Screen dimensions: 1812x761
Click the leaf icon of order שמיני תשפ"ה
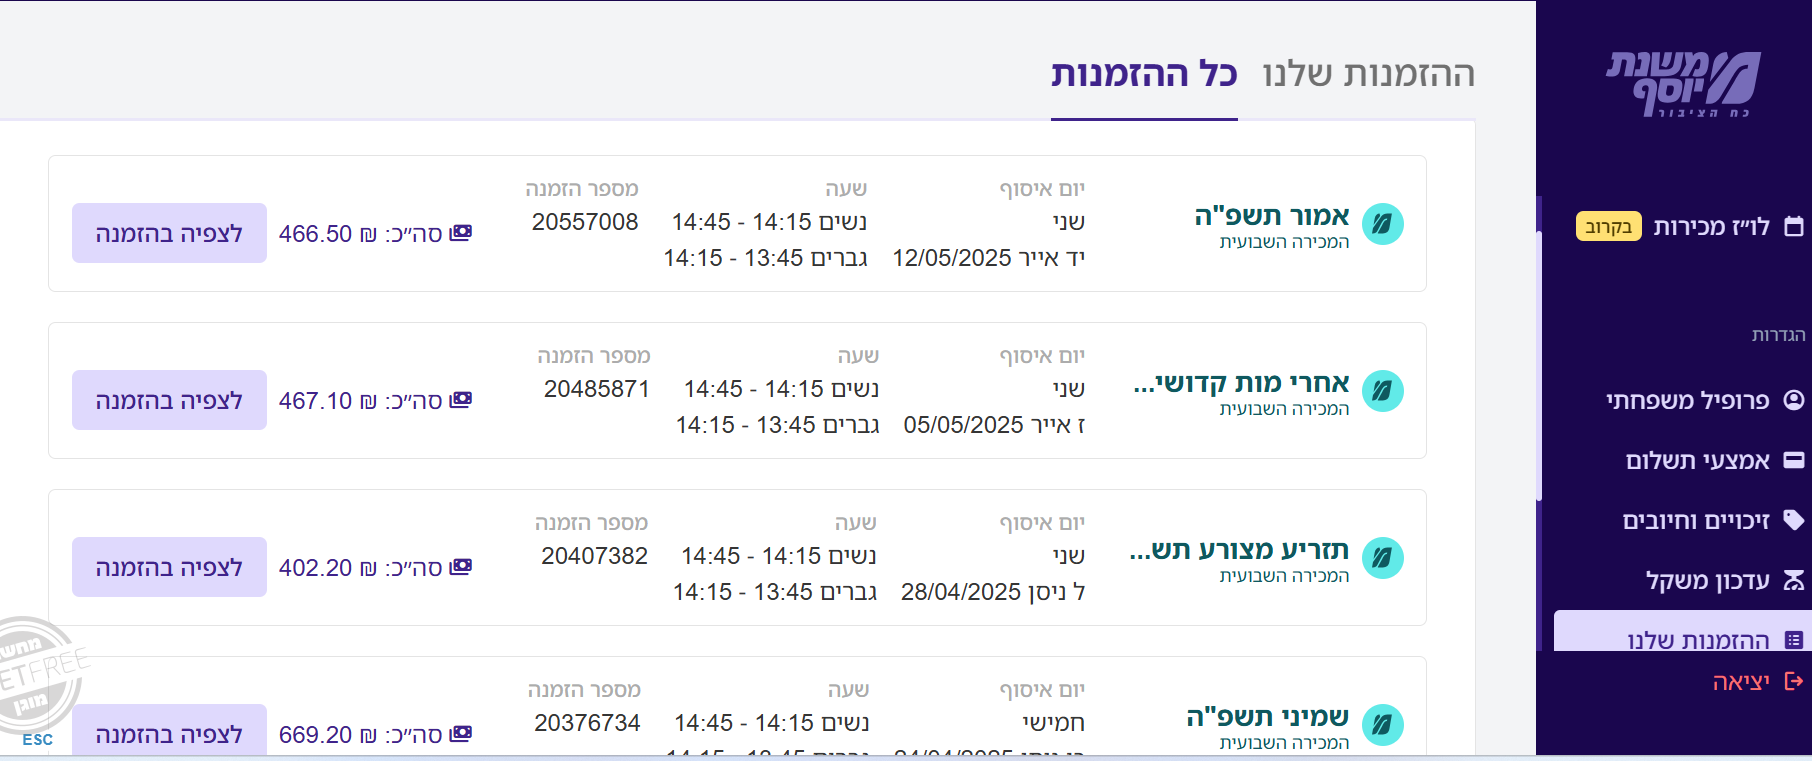(1382, 725)
